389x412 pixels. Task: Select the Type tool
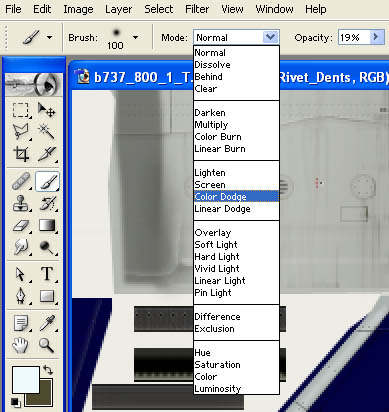pyautogui.click(x=47, y=274)
